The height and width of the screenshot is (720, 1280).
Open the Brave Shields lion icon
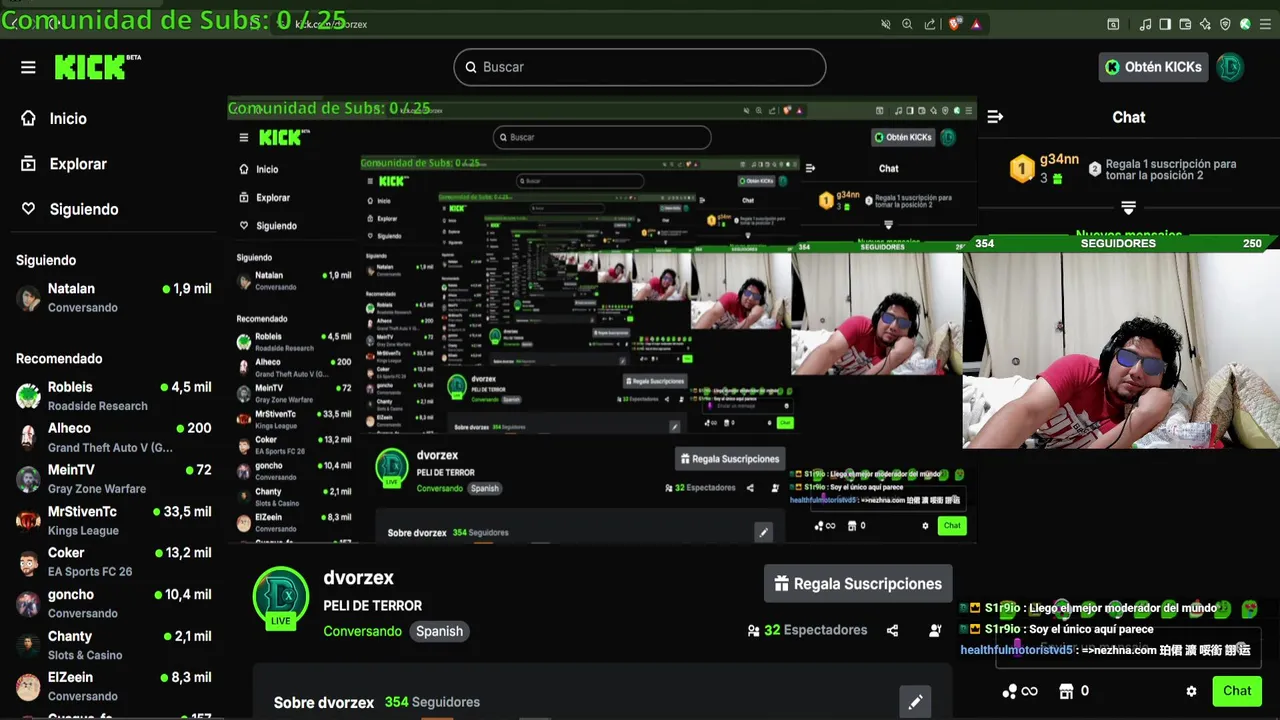tap(955, 24)
